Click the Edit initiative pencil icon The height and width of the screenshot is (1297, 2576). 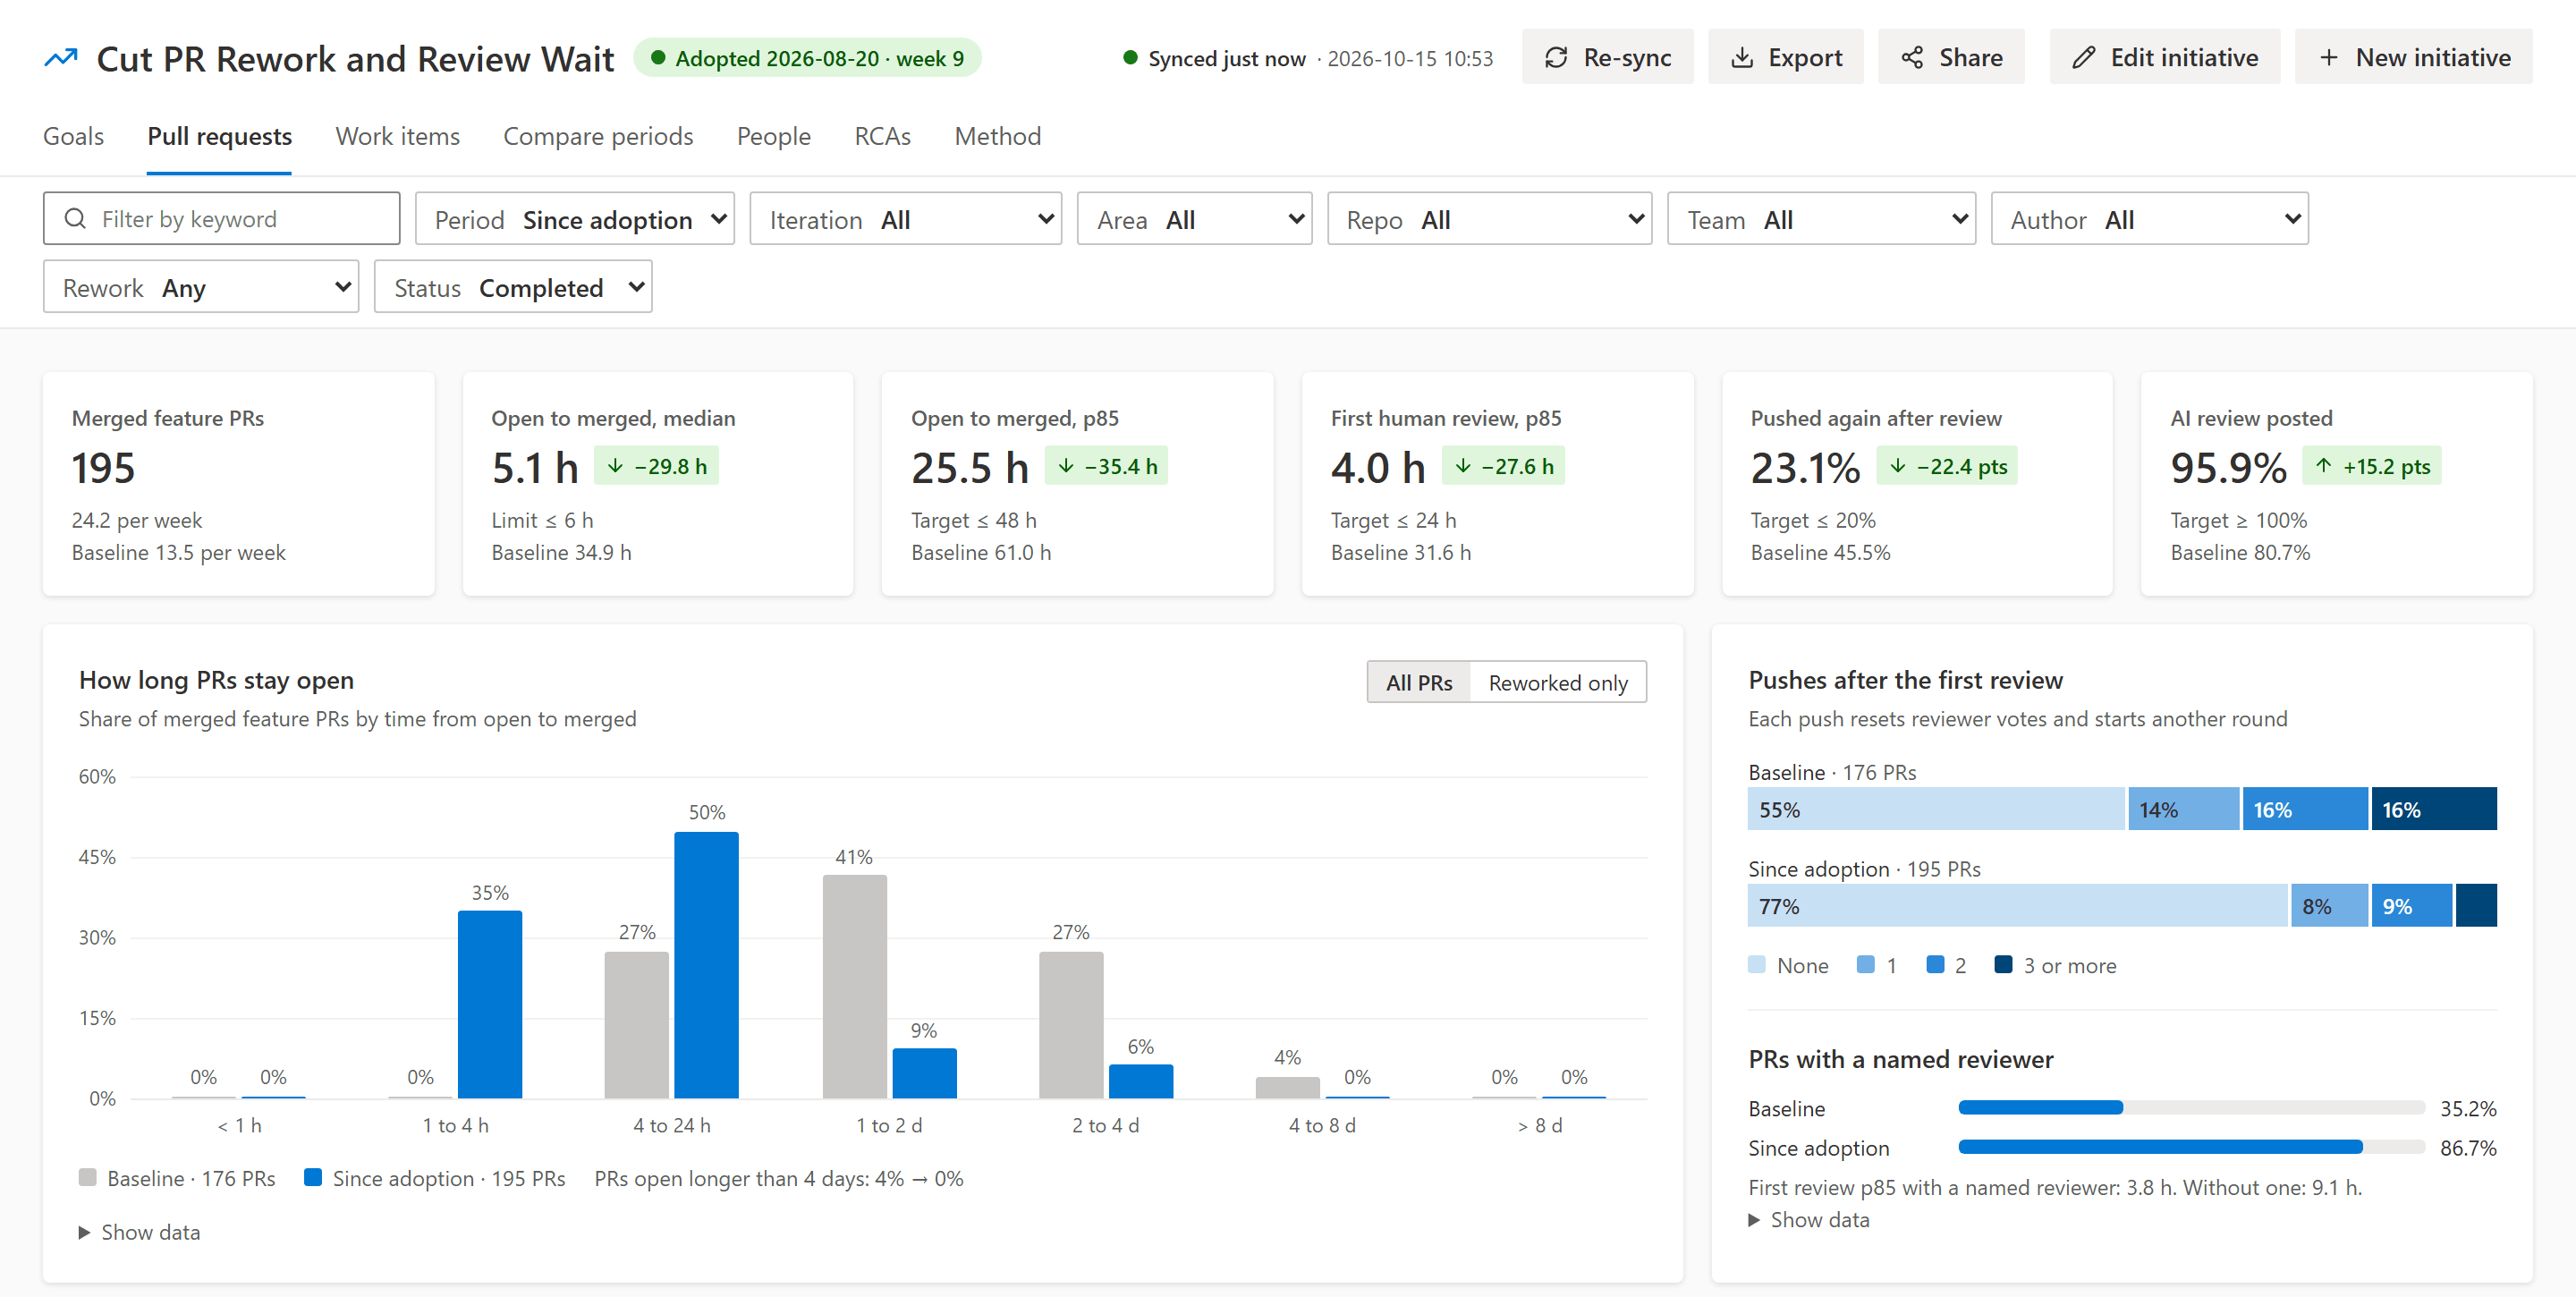2083,57
